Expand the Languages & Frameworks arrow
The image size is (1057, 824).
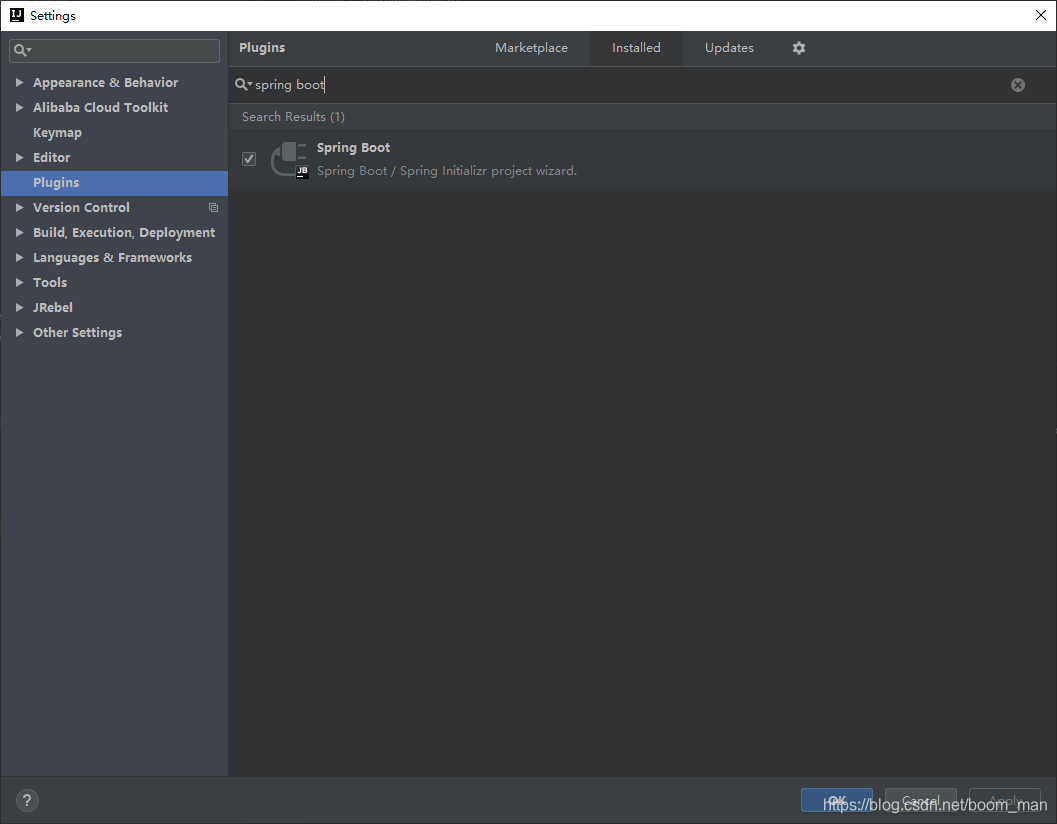point(20,258)
